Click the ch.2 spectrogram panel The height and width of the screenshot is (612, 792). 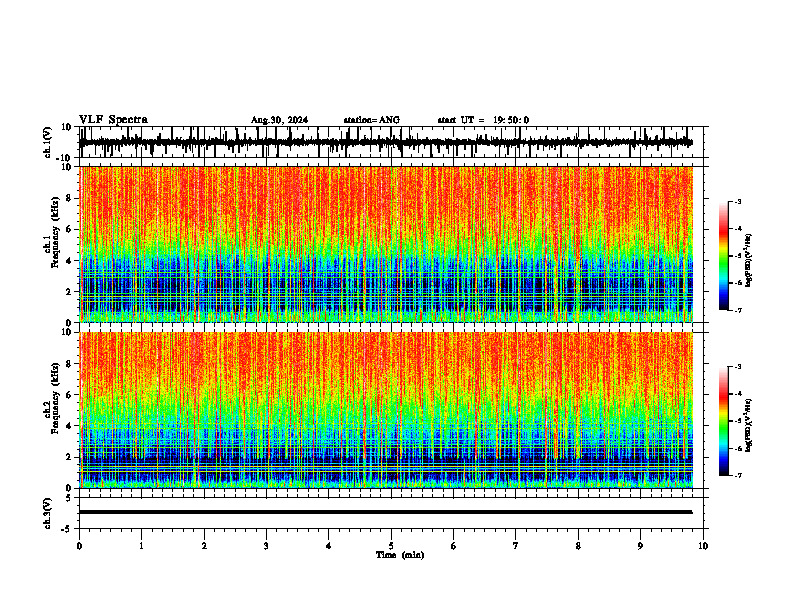click(x=386, y=410)
